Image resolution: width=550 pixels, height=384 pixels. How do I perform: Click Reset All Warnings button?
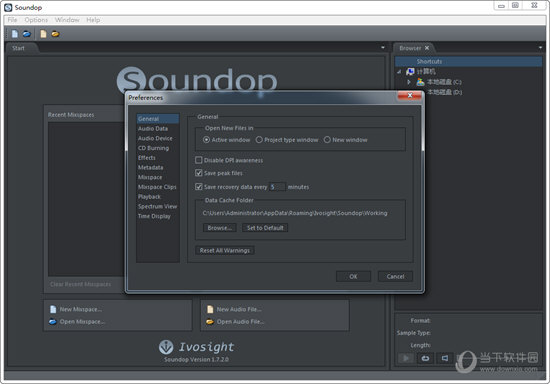click(x=225, y=250)
